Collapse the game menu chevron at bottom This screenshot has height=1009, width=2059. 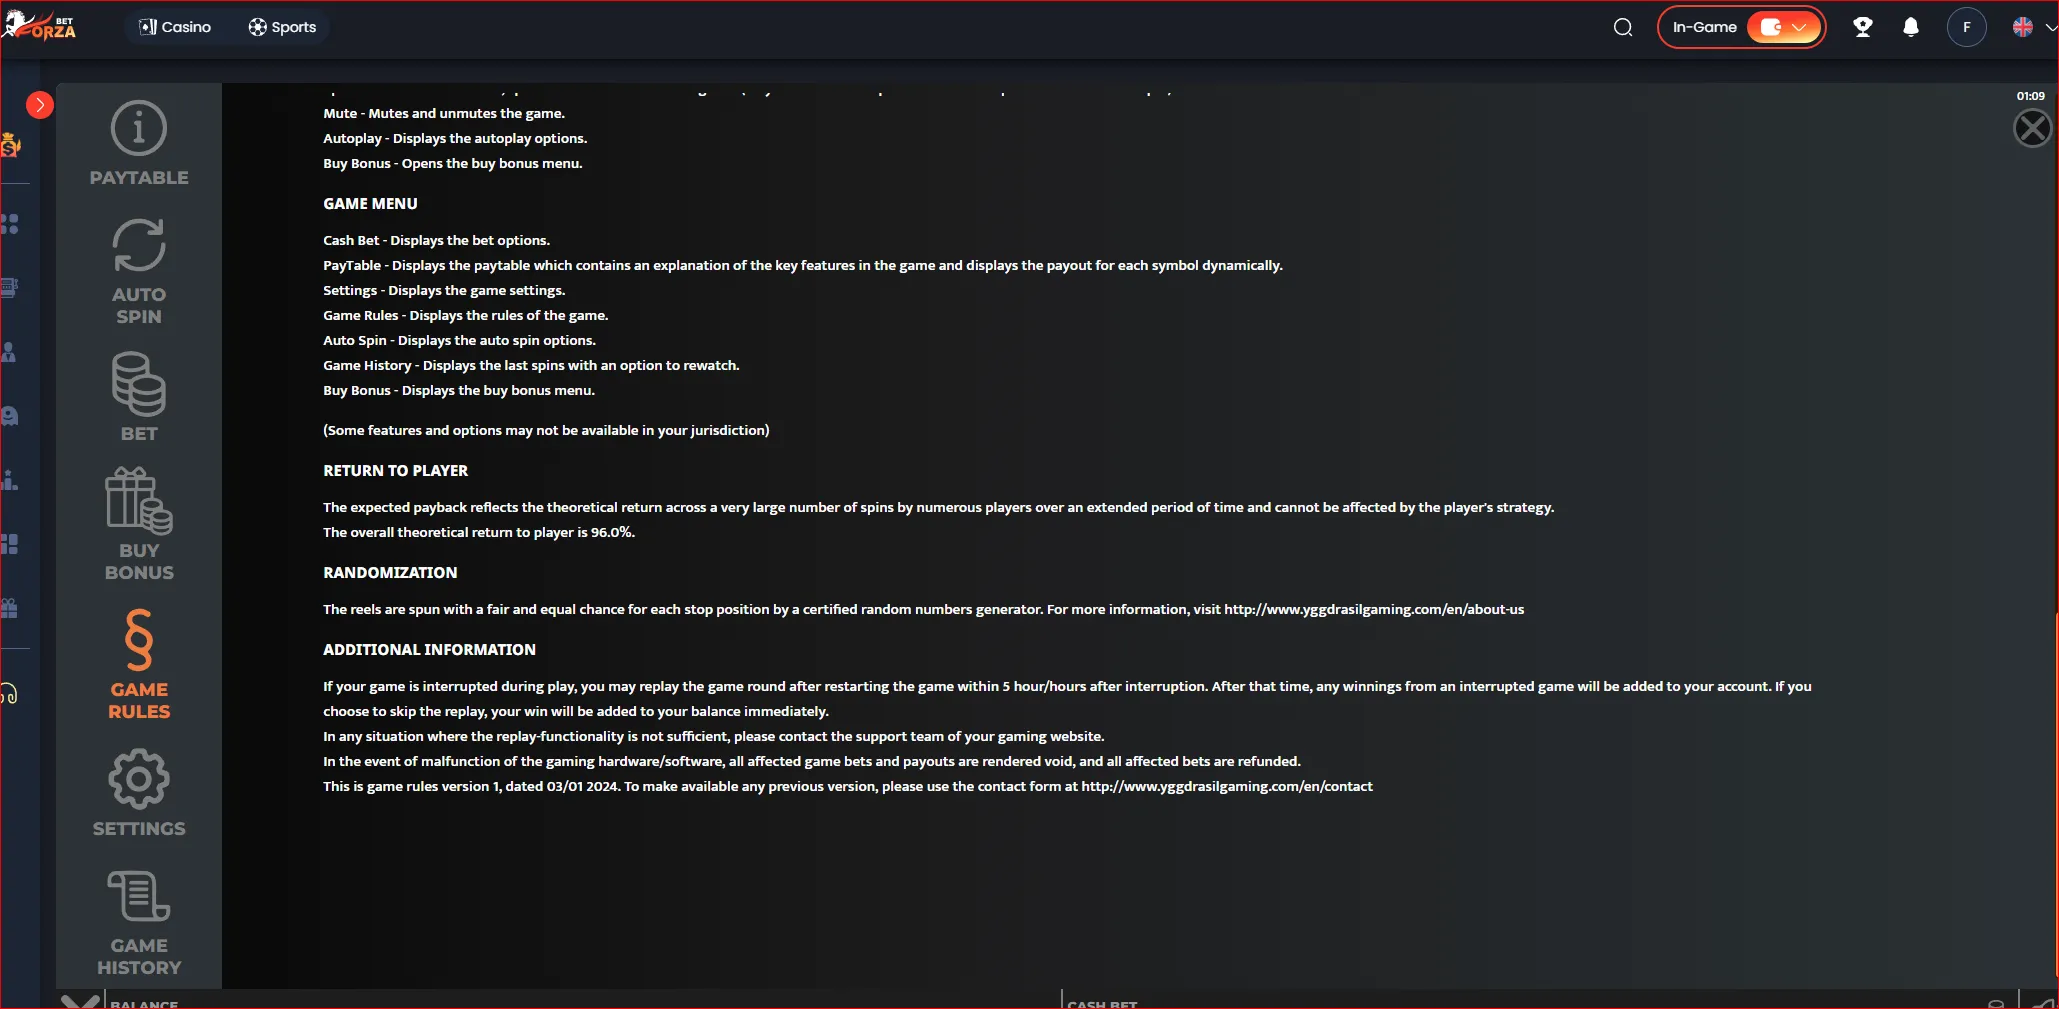click(x=80, y=1001)
